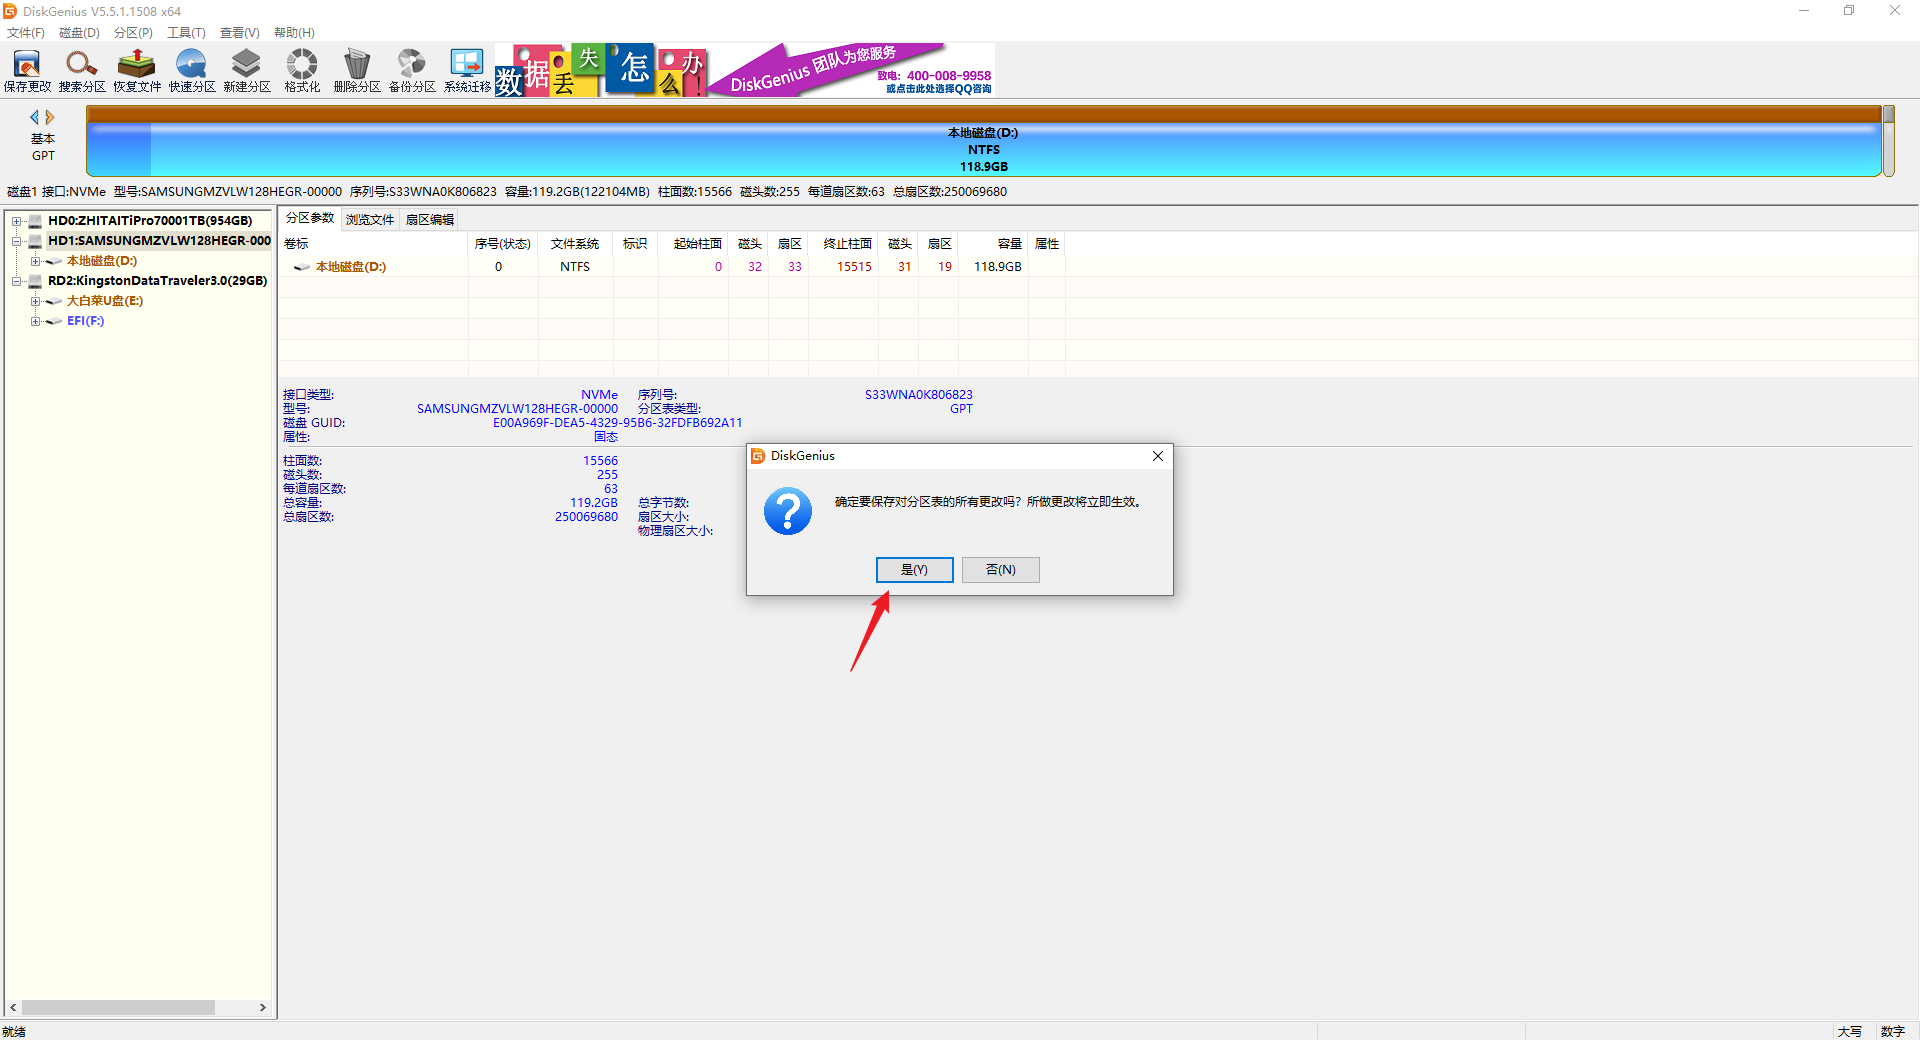The image size is (1920, 1040).
Task: Expand the 大白菜U盘(E:) tree node
Action: tap(35, 301)
